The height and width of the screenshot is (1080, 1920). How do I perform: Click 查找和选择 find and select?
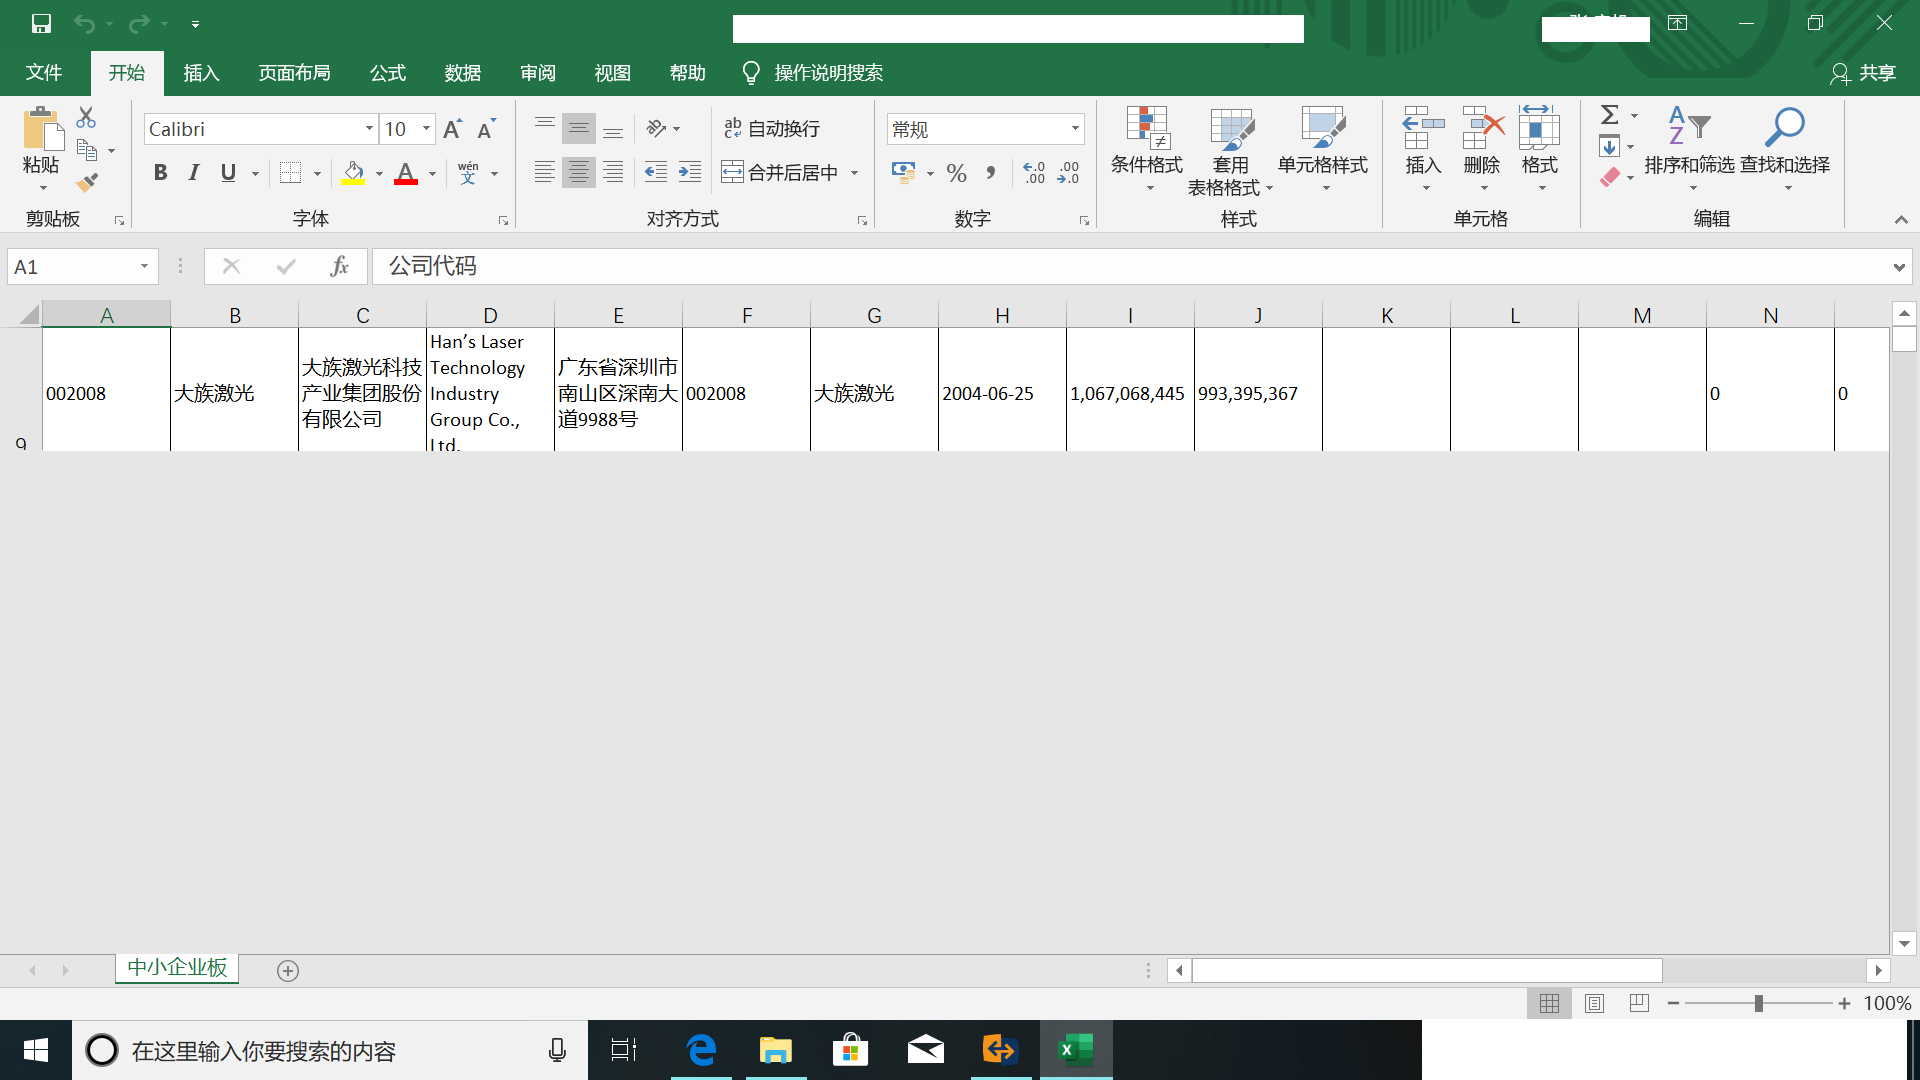click(x=1785, y=150)
